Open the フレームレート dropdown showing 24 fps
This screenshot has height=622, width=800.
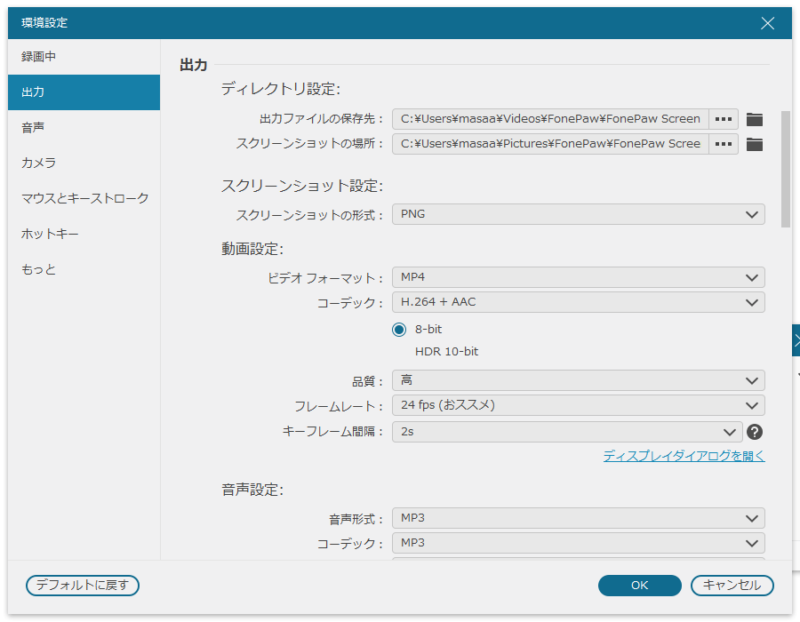click(580, 406)
